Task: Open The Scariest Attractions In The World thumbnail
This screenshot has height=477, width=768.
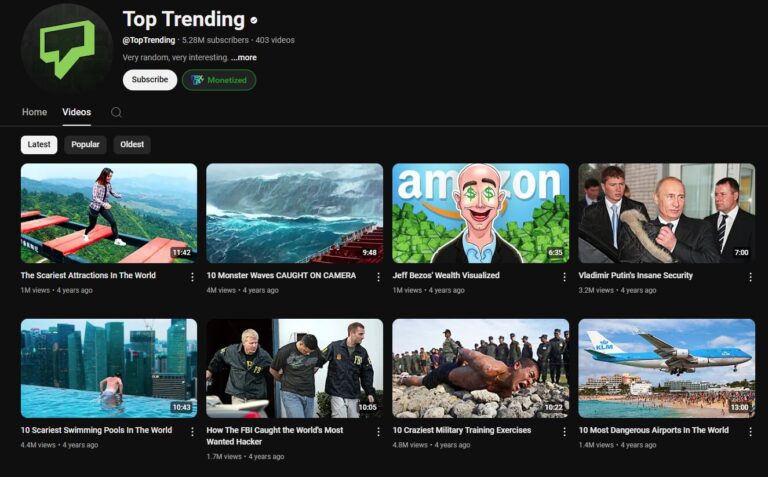Action: tap(109, 213)
